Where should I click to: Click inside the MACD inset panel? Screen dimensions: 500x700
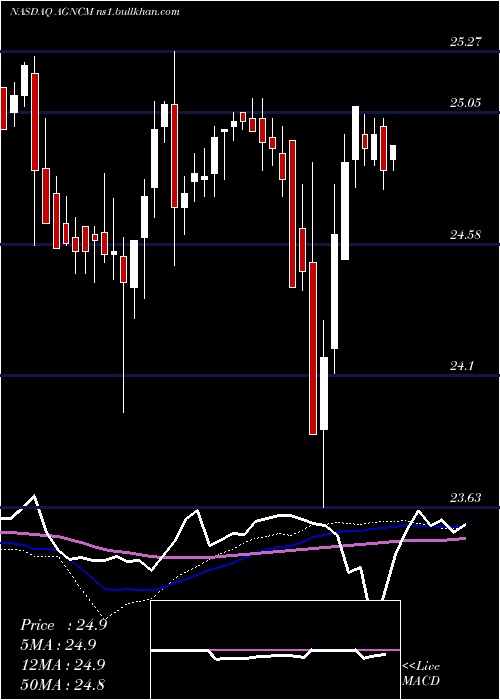point(275,650)
